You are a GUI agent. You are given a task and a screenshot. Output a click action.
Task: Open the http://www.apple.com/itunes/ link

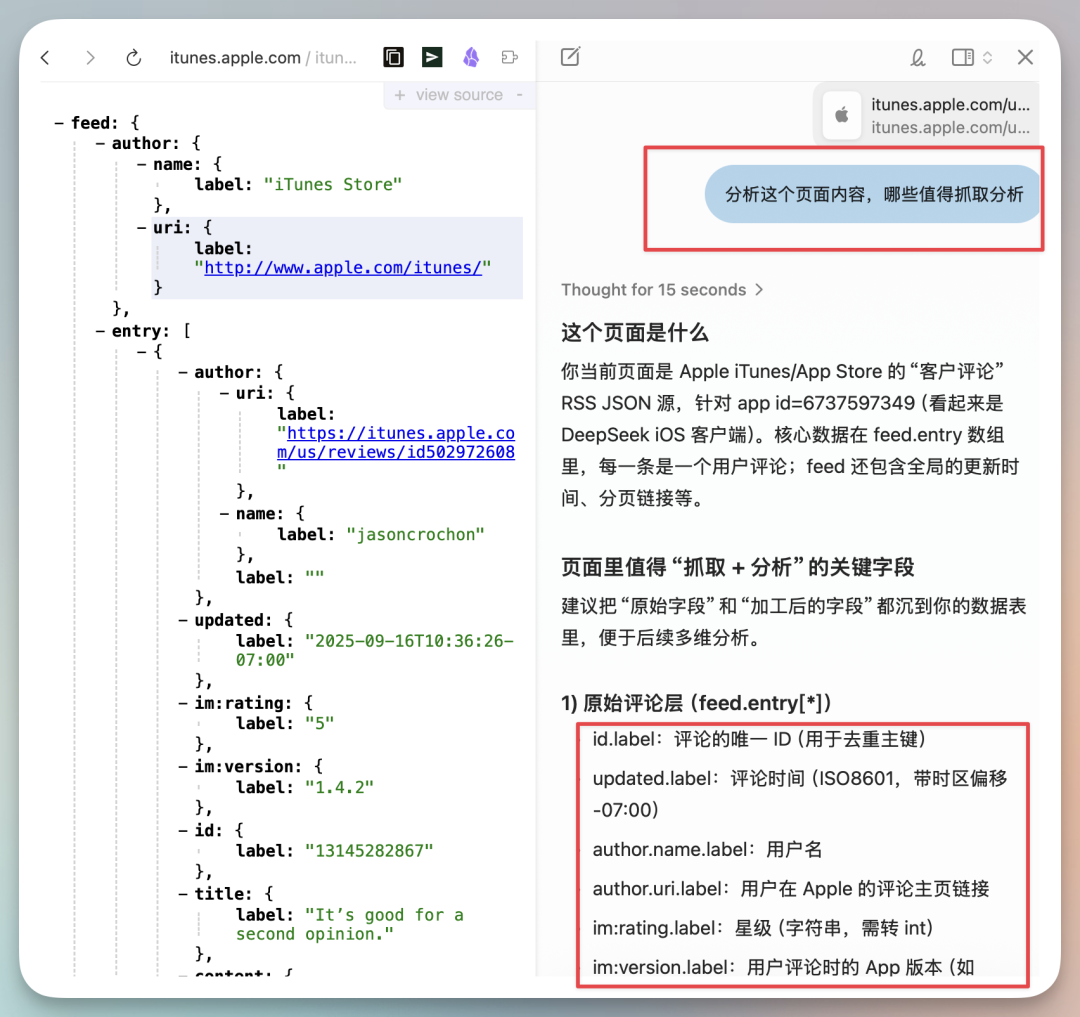(x=342, y=268)
